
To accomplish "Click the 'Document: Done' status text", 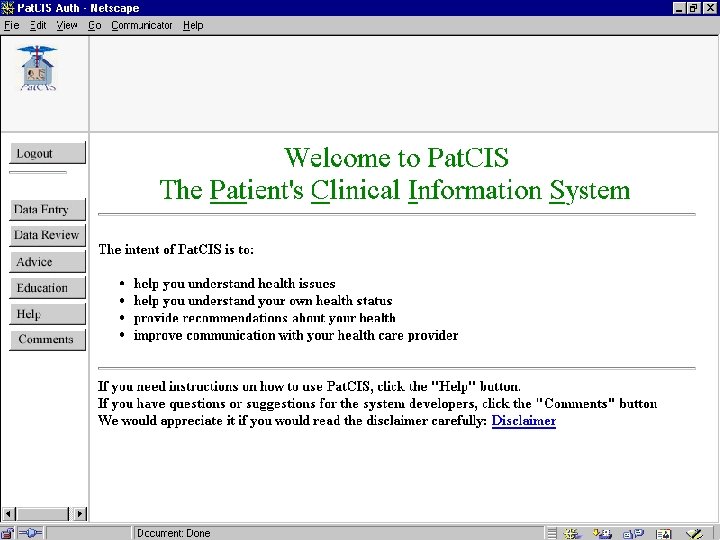I will (174, 534).
